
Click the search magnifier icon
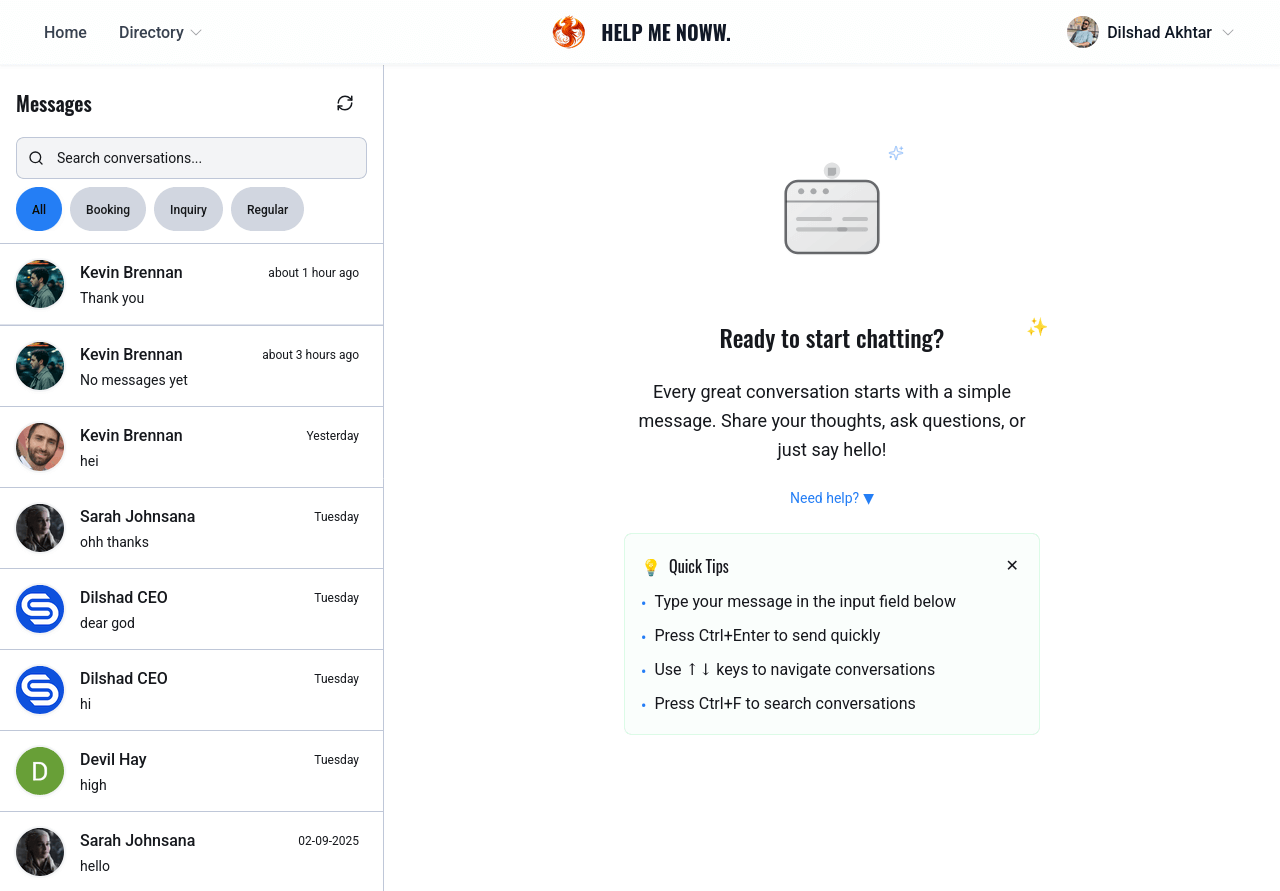tap(36, 158)
